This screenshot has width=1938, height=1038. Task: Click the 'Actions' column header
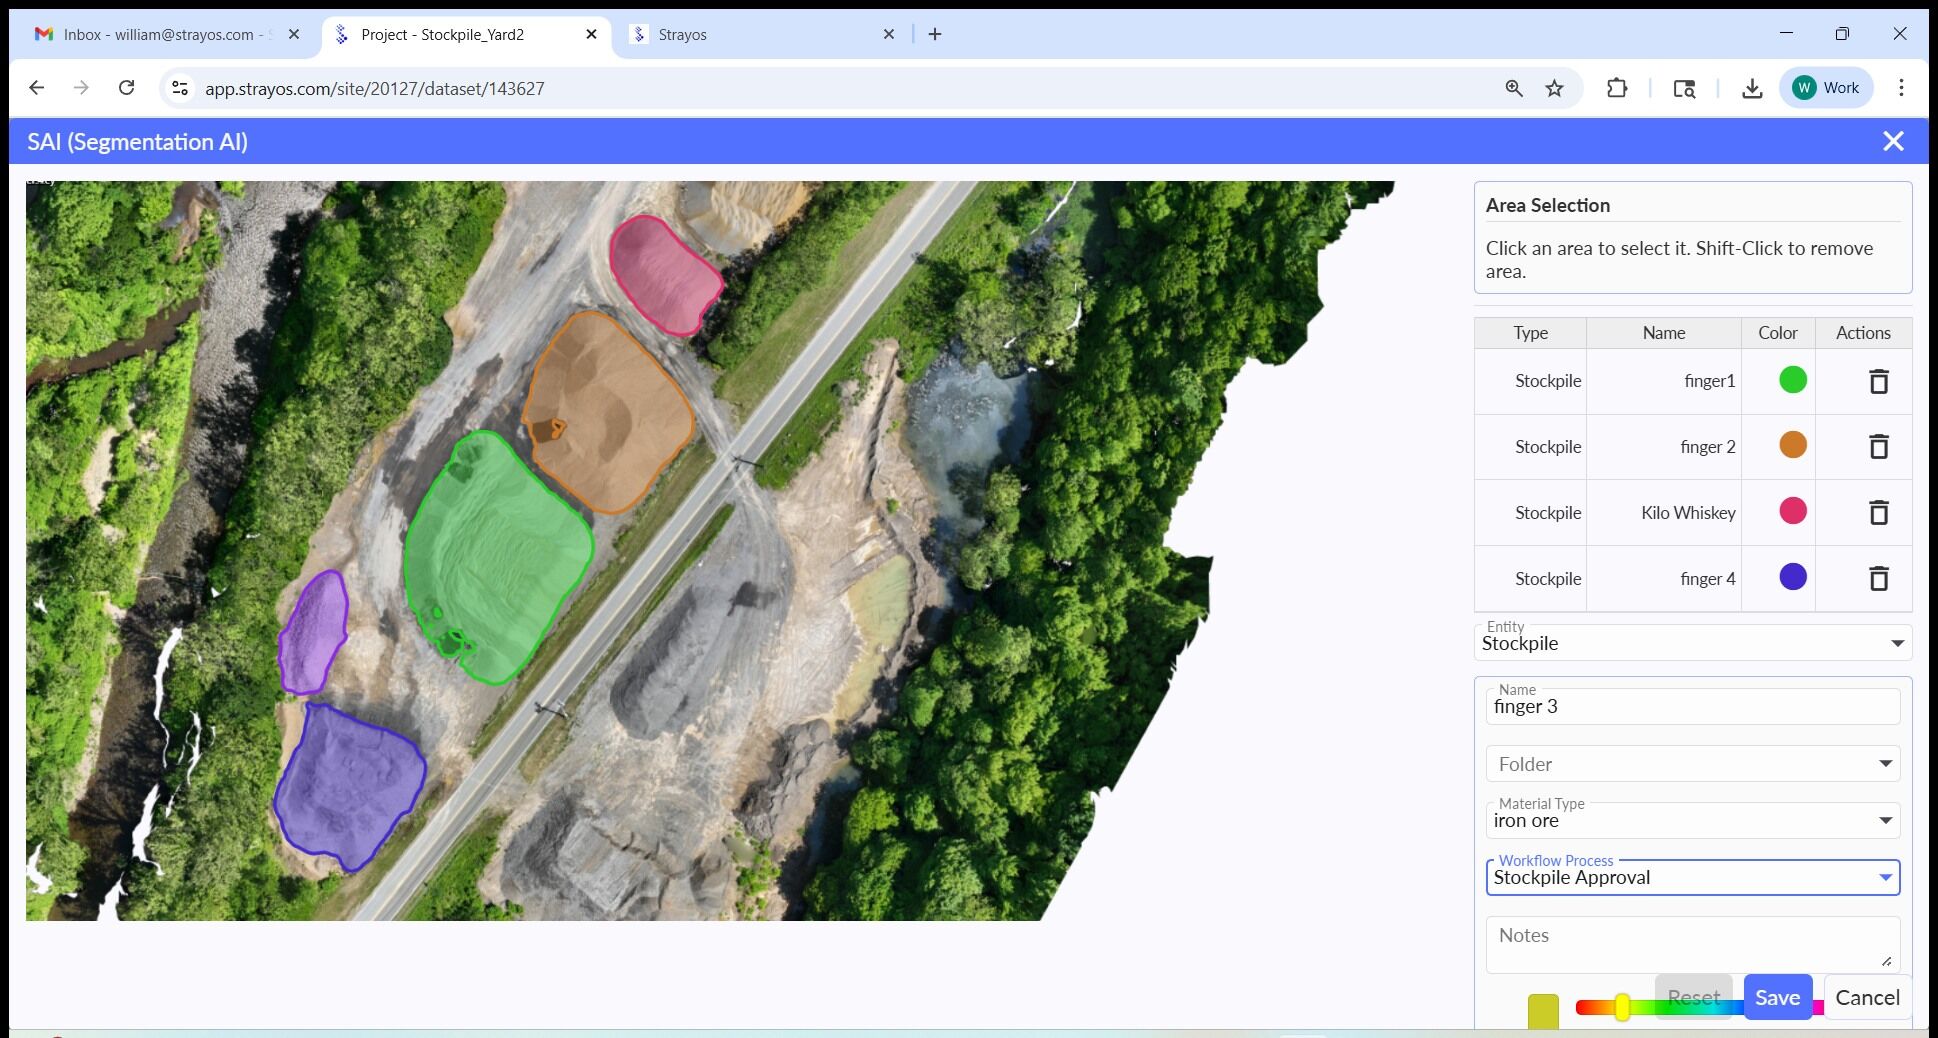1863,333
